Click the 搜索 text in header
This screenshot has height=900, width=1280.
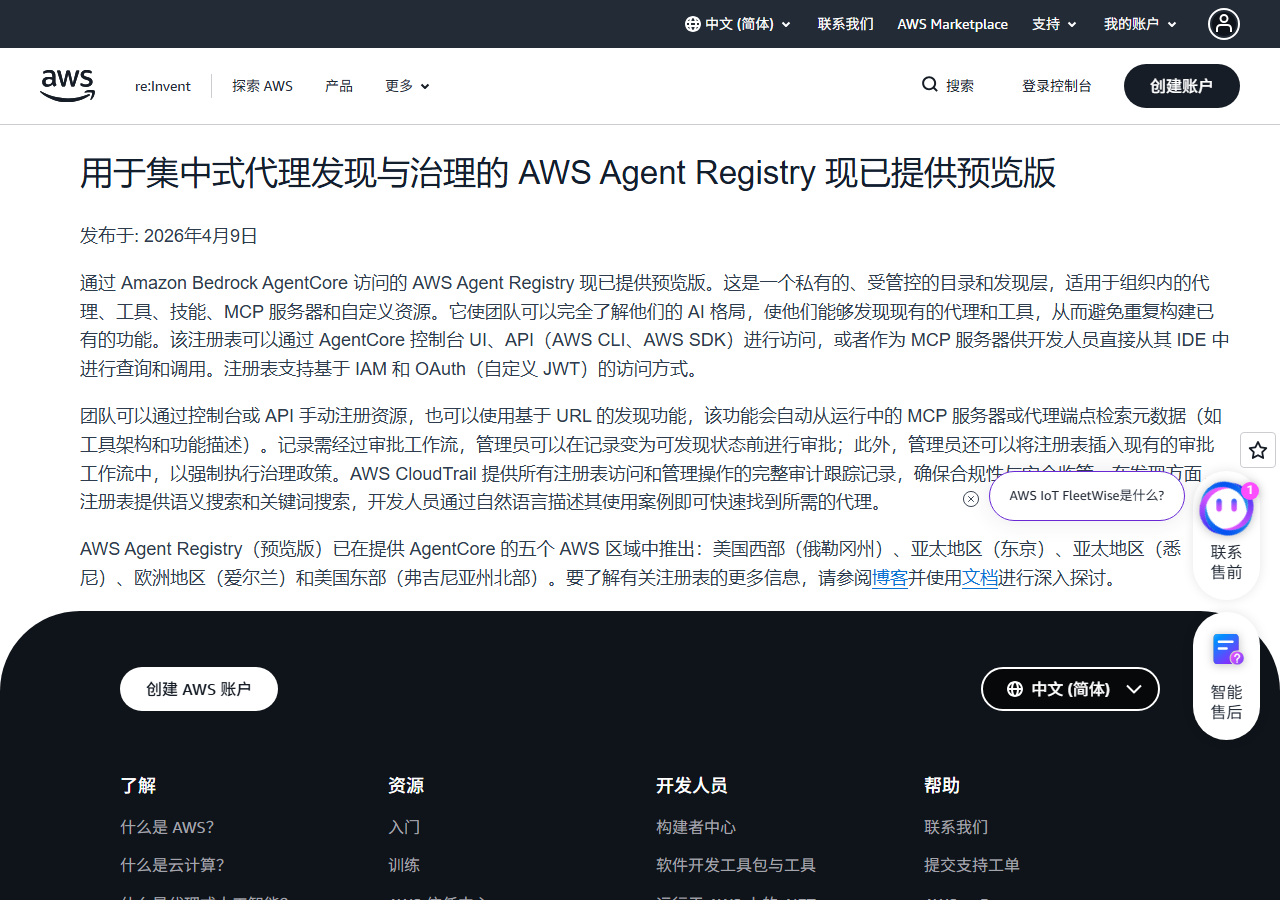coord(960,86)
